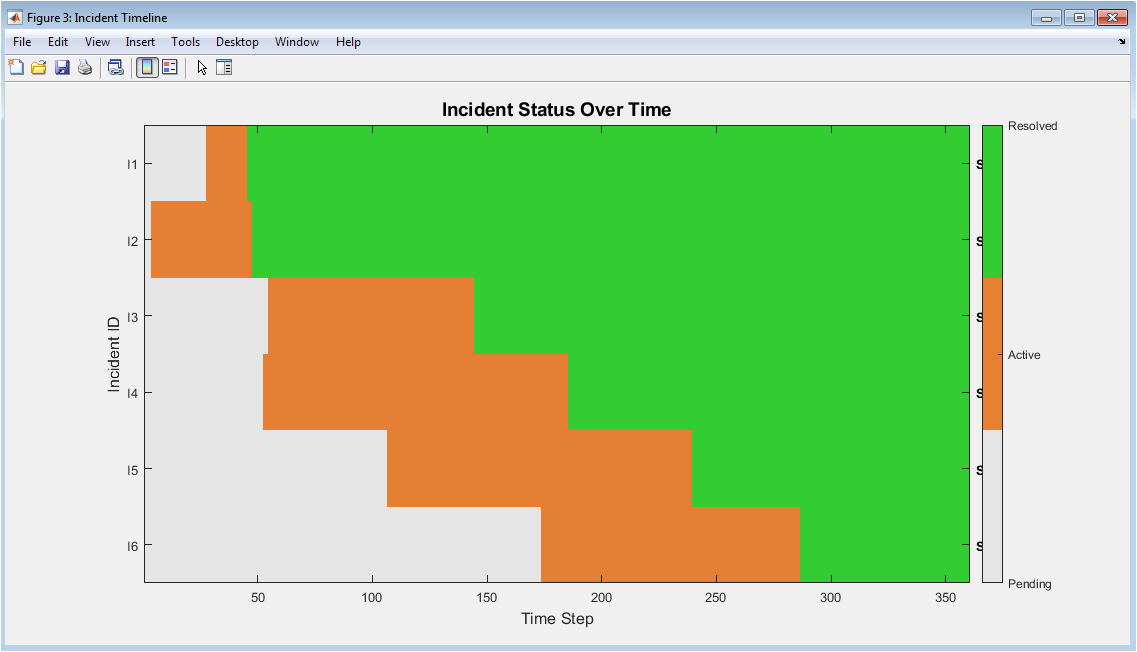Save the figure with the floppy disk icon
This screenshot has width=1137, height=652.
click(x=62, y=68)
